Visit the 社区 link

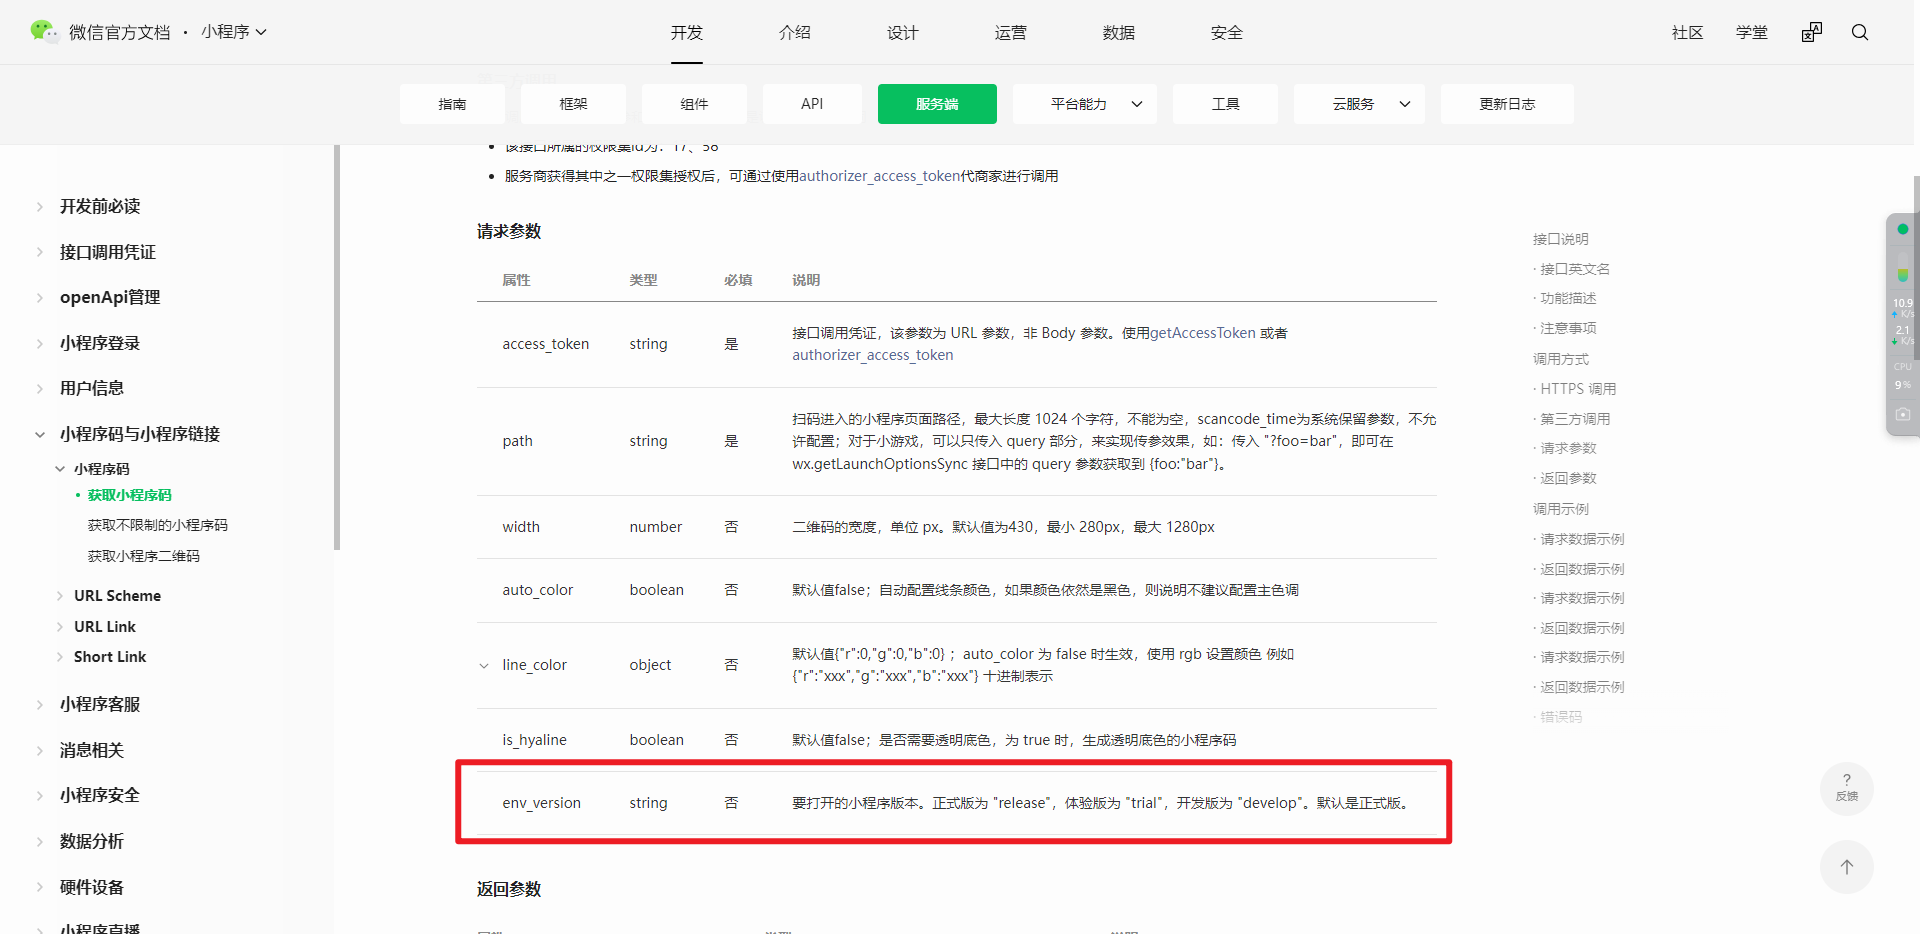coord(1688,33)
